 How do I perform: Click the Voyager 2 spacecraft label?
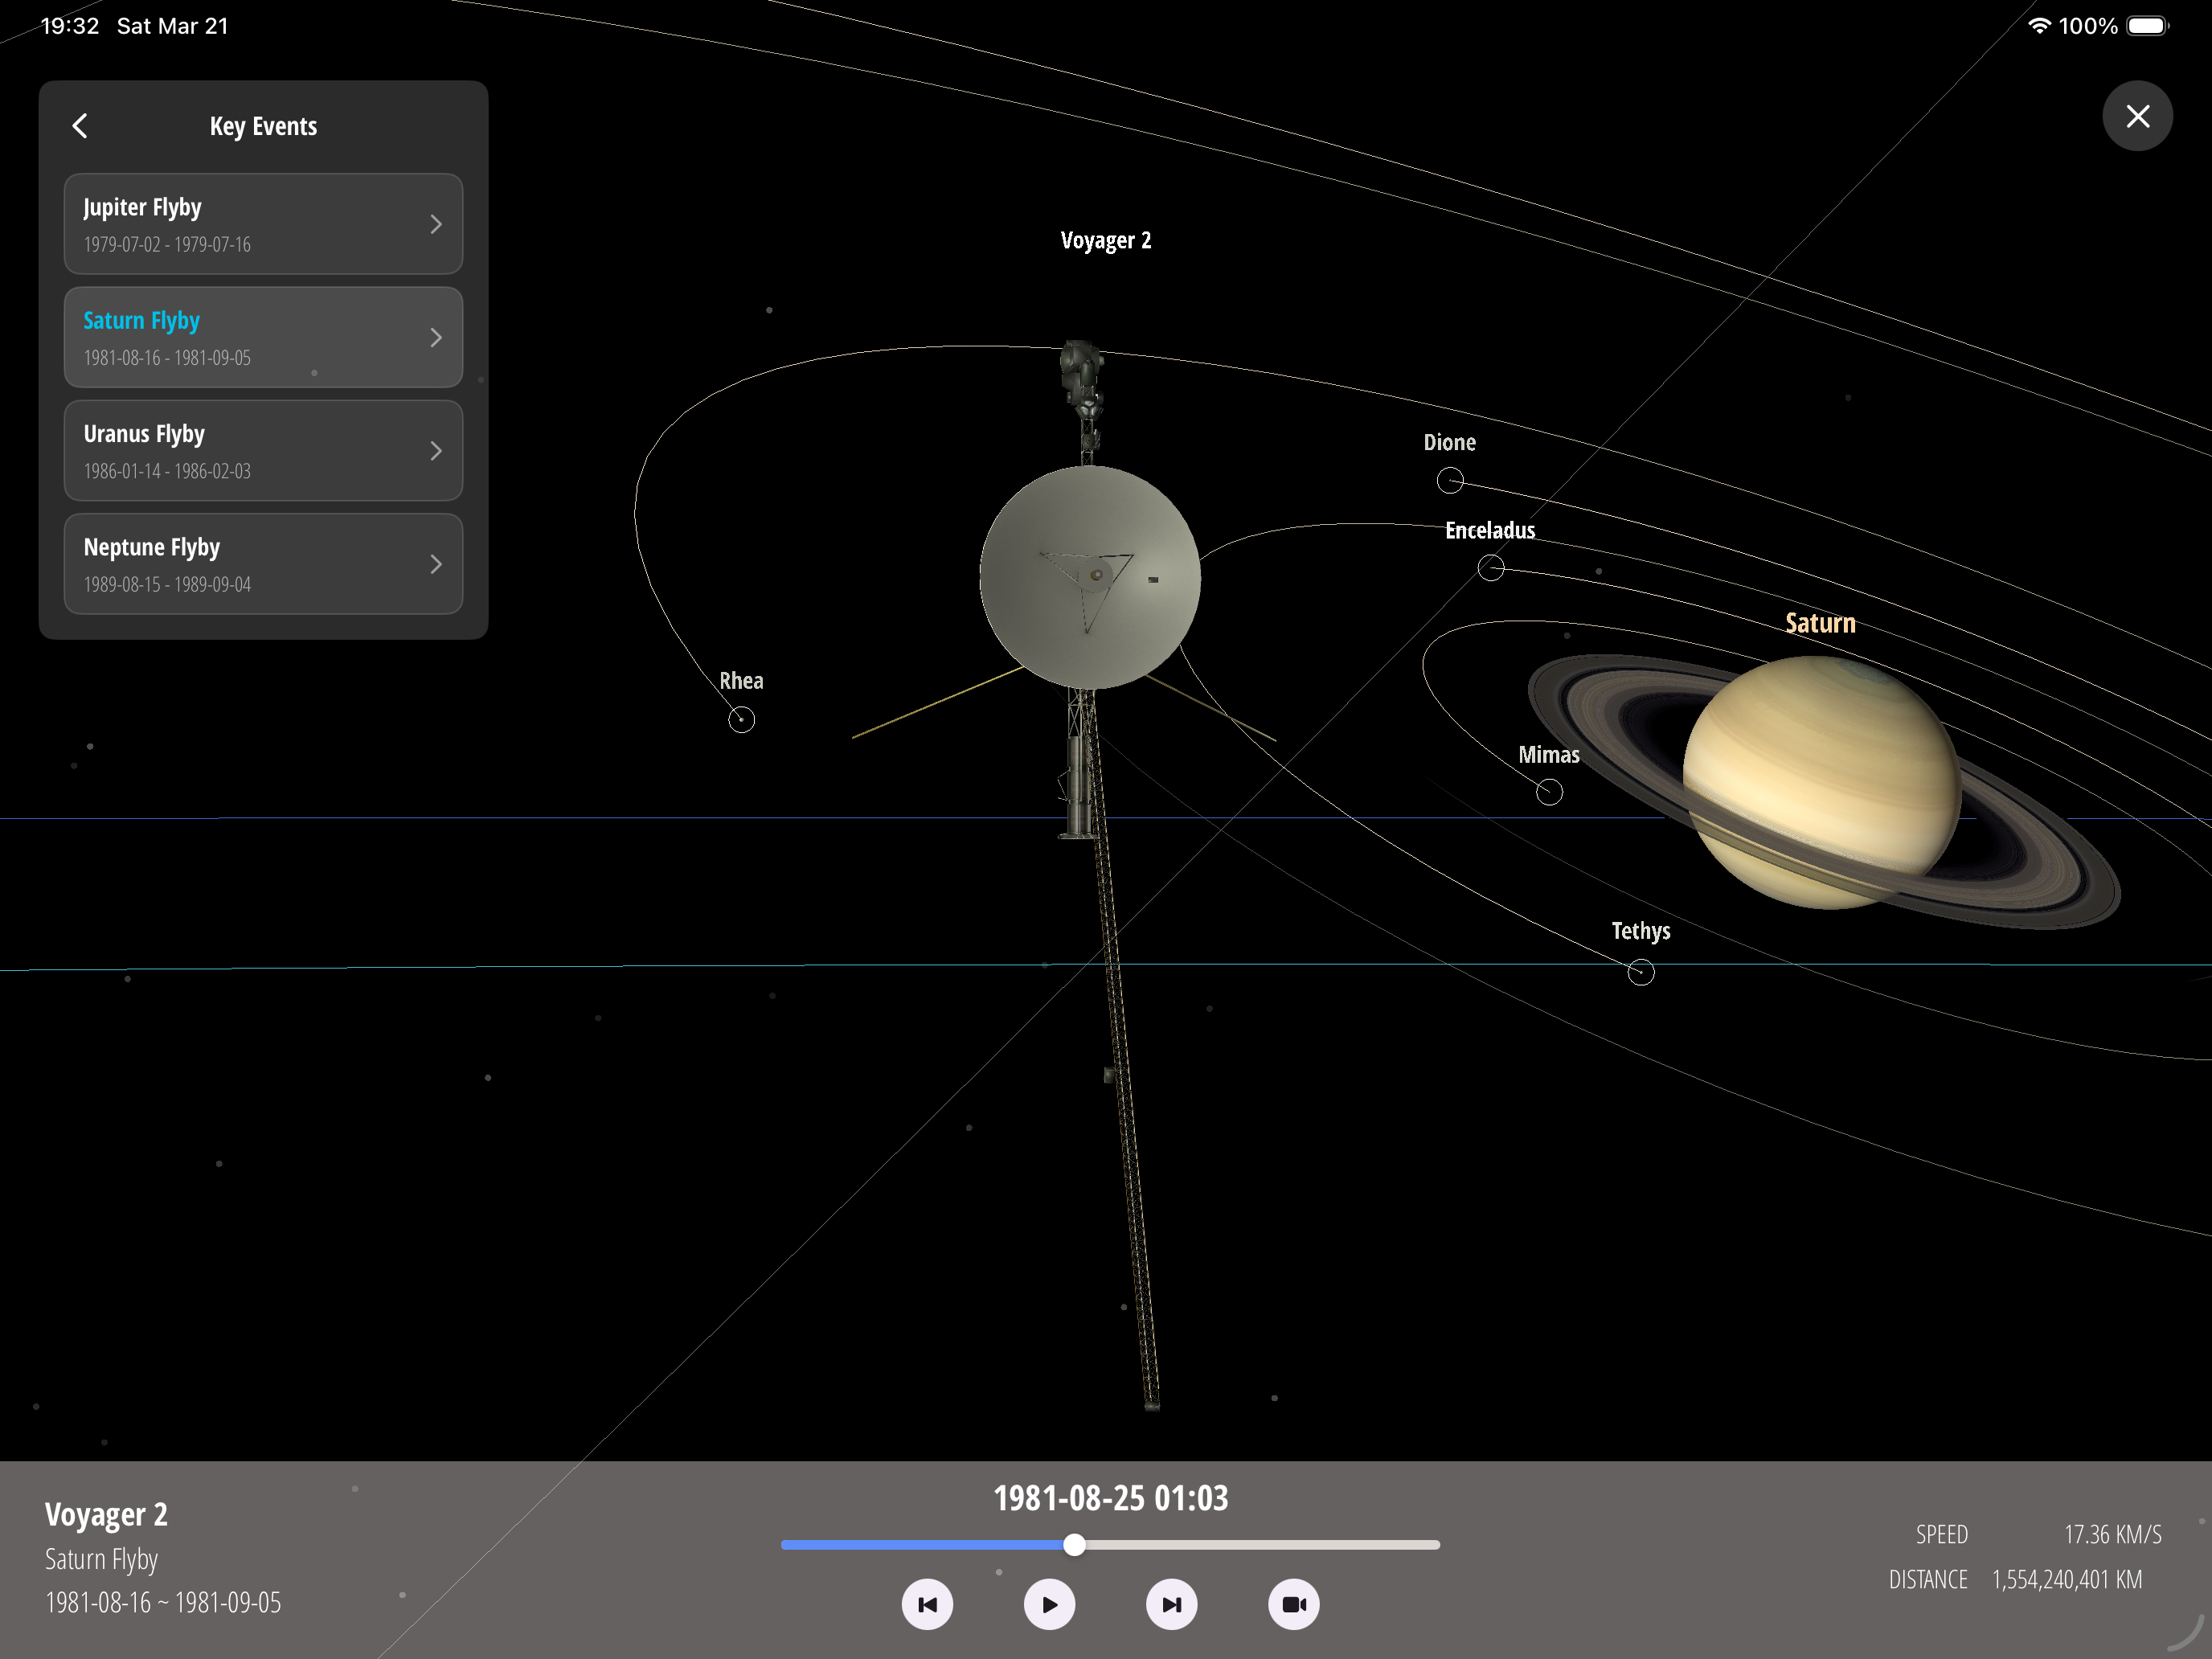click(x=1106, y=240)
